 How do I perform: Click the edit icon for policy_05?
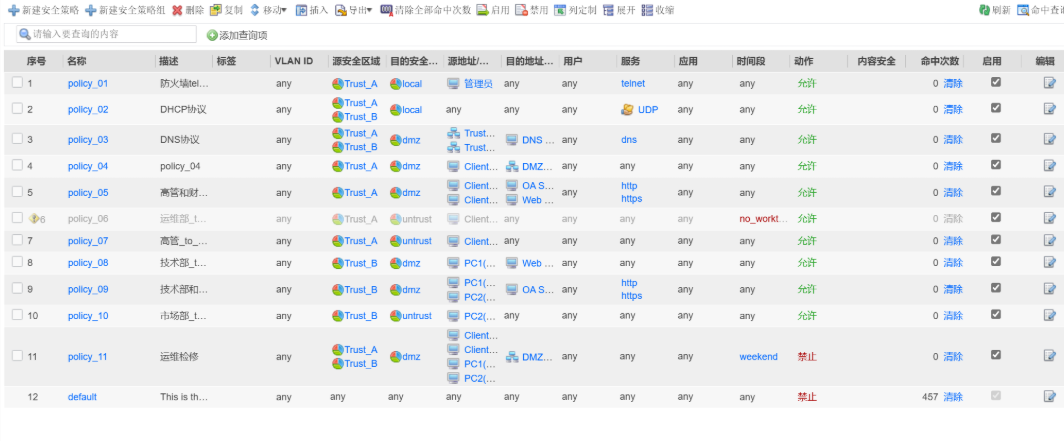click(1050, 192)
